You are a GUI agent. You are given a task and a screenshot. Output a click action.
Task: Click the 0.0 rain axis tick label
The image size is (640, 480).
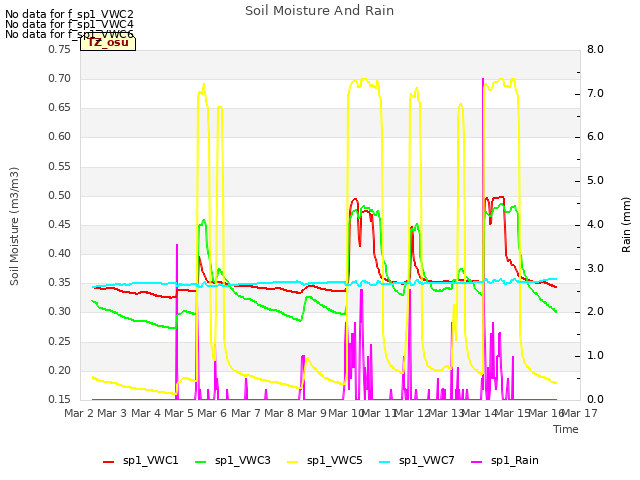pos(595,400)
